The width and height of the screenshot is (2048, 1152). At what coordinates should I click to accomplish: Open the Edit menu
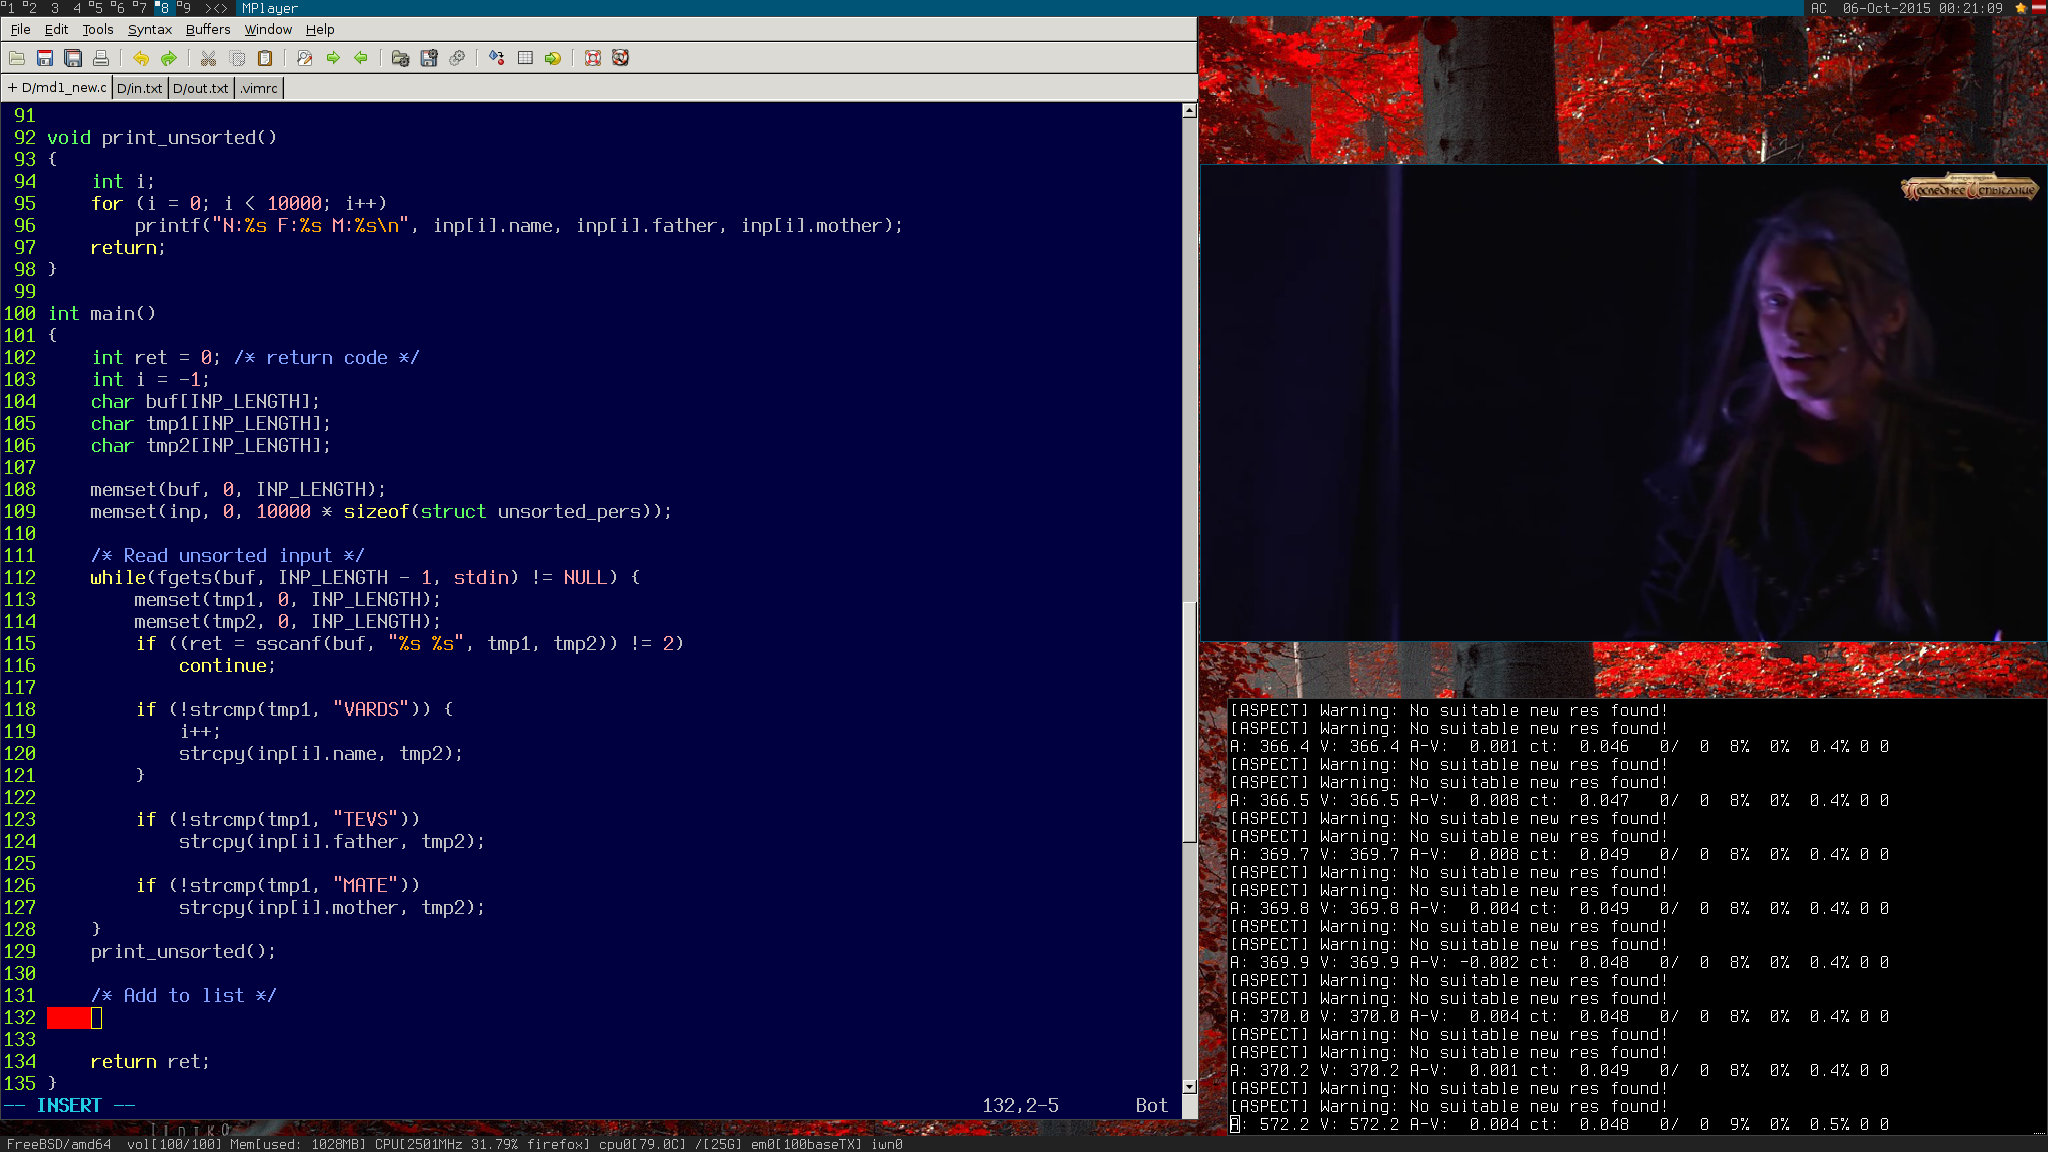tap(56, 29)
